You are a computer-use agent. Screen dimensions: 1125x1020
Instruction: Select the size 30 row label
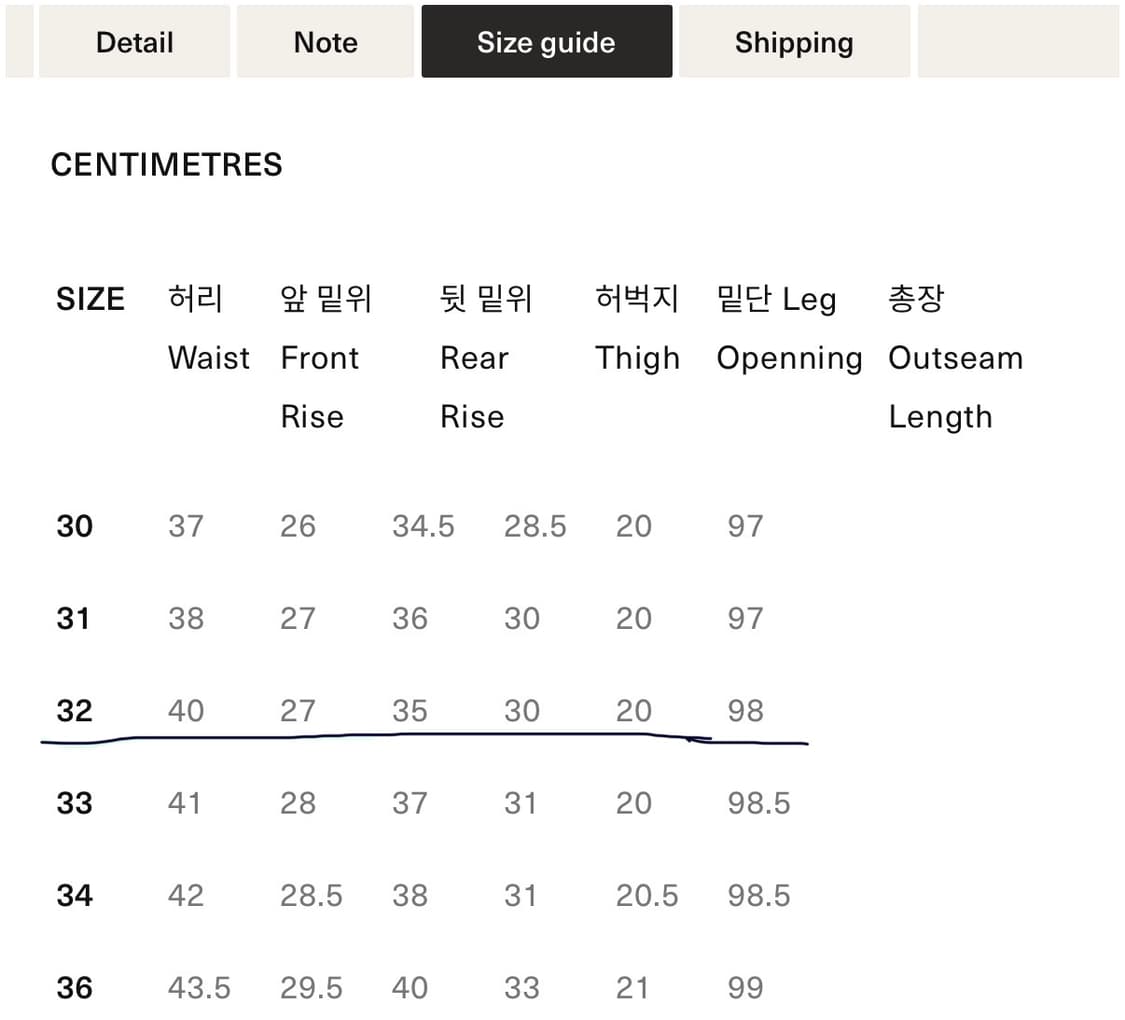[x=74, y=526]
